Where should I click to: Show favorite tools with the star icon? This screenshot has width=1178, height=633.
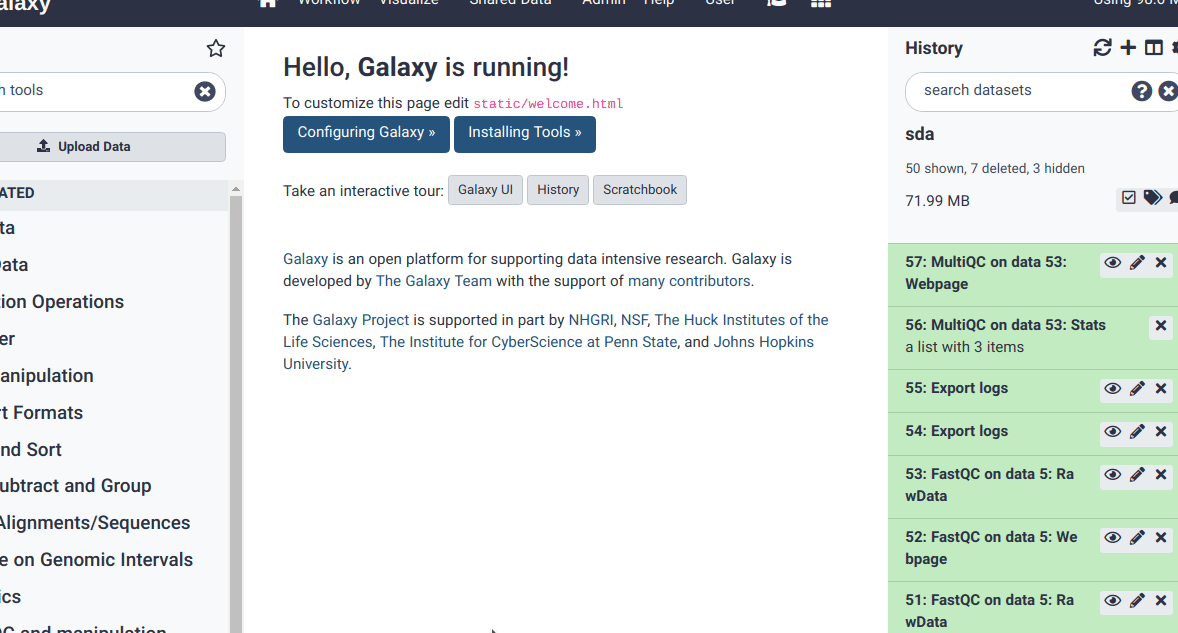216,49
